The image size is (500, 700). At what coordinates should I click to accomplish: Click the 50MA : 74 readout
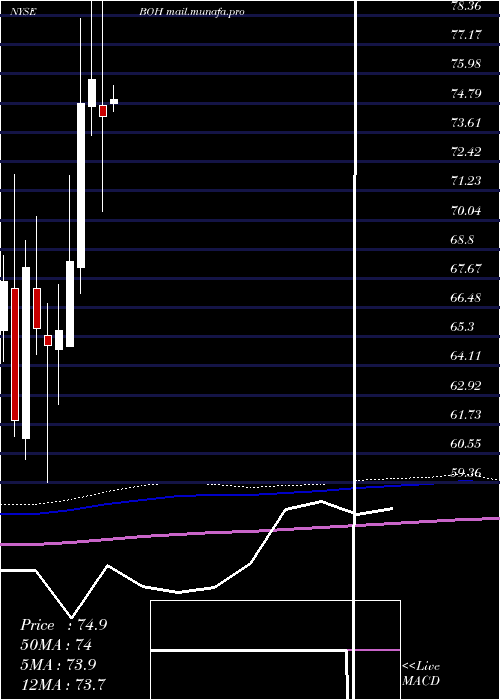click(x=56, y=645)
